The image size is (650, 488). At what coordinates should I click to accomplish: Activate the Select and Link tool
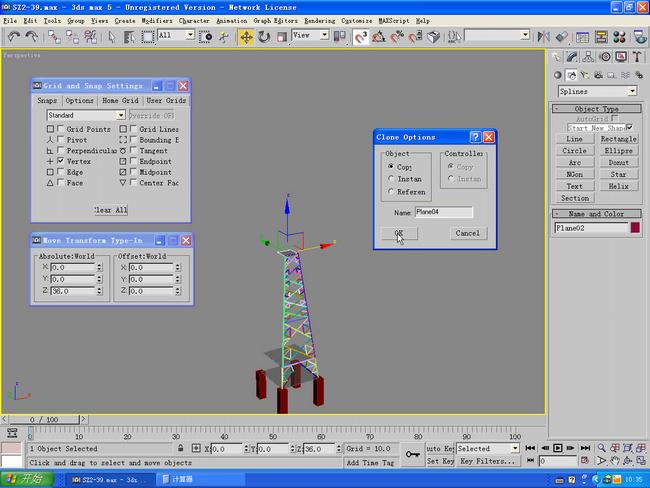(54, 37)
